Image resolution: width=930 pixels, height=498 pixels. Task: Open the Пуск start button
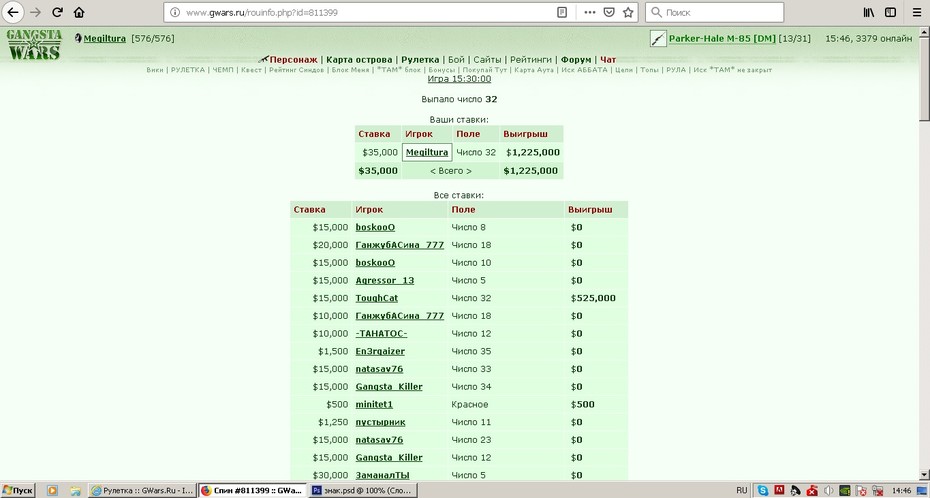tap(18, 491)
